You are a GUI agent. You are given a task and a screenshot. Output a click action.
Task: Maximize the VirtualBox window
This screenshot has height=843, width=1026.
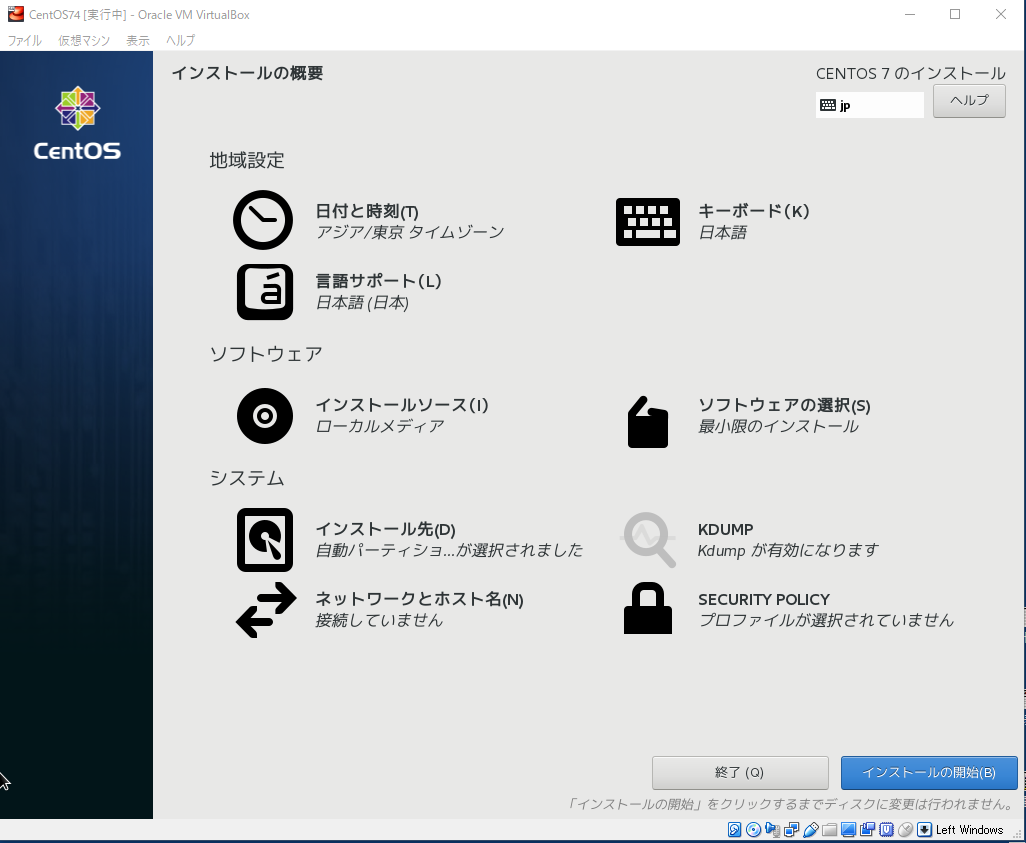955,14
